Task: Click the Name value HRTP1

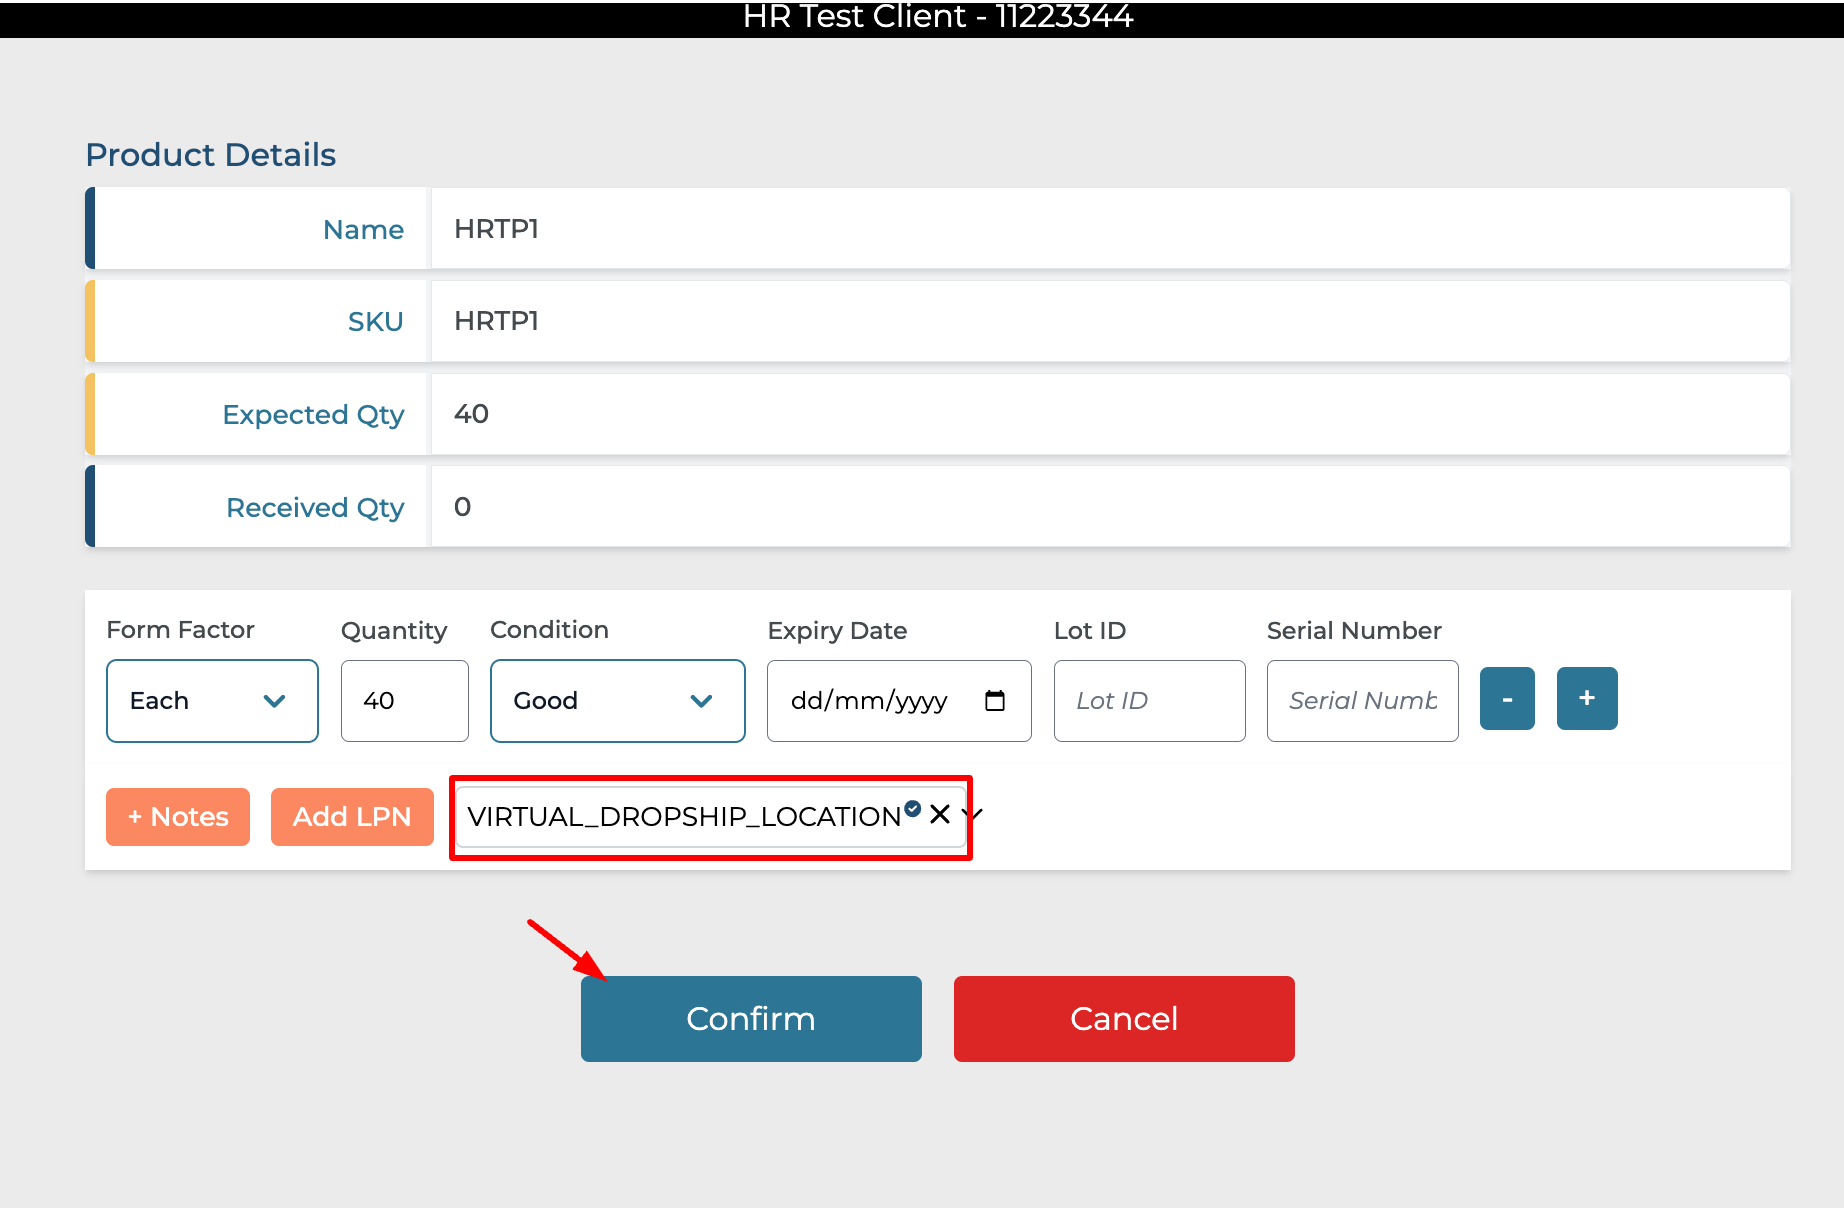Action: click(x=496, y=229)
